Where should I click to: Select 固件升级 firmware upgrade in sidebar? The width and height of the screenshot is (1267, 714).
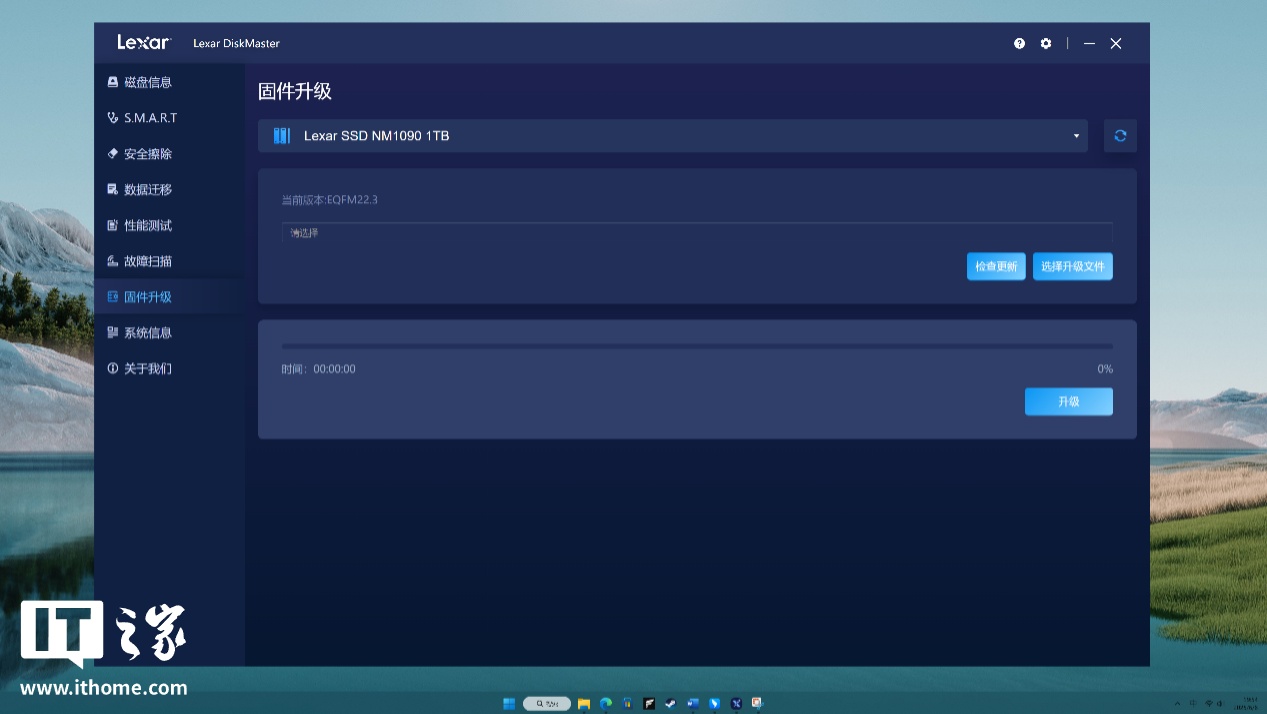147,297
